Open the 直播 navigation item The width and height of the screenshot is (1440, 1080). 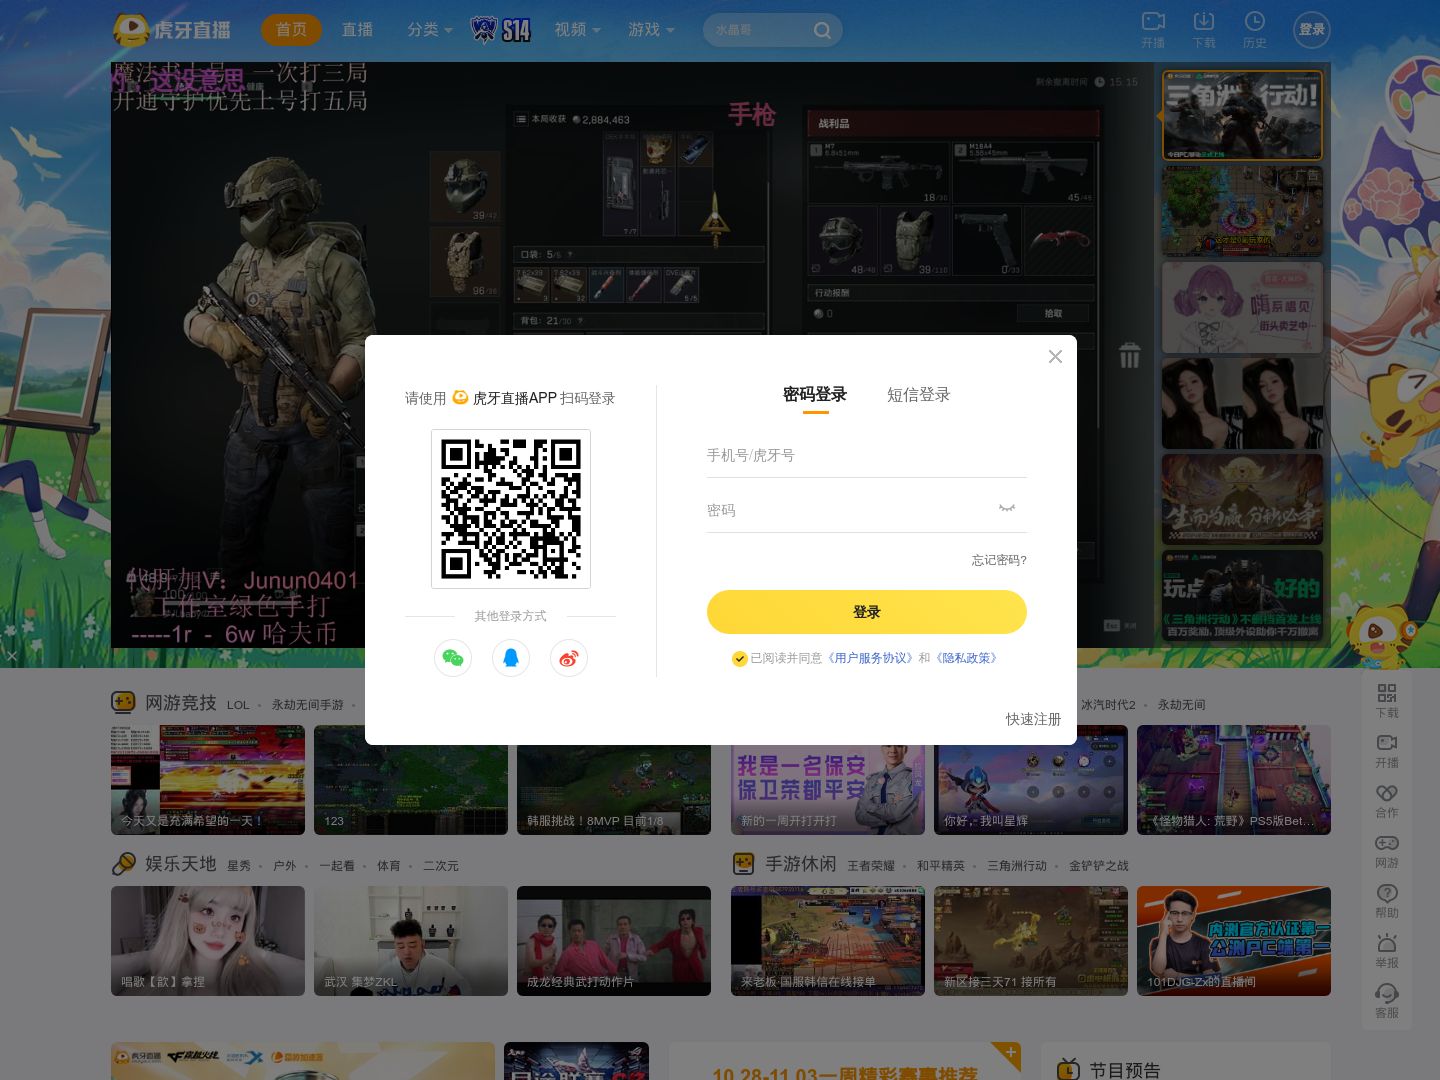tap(357, 30)
